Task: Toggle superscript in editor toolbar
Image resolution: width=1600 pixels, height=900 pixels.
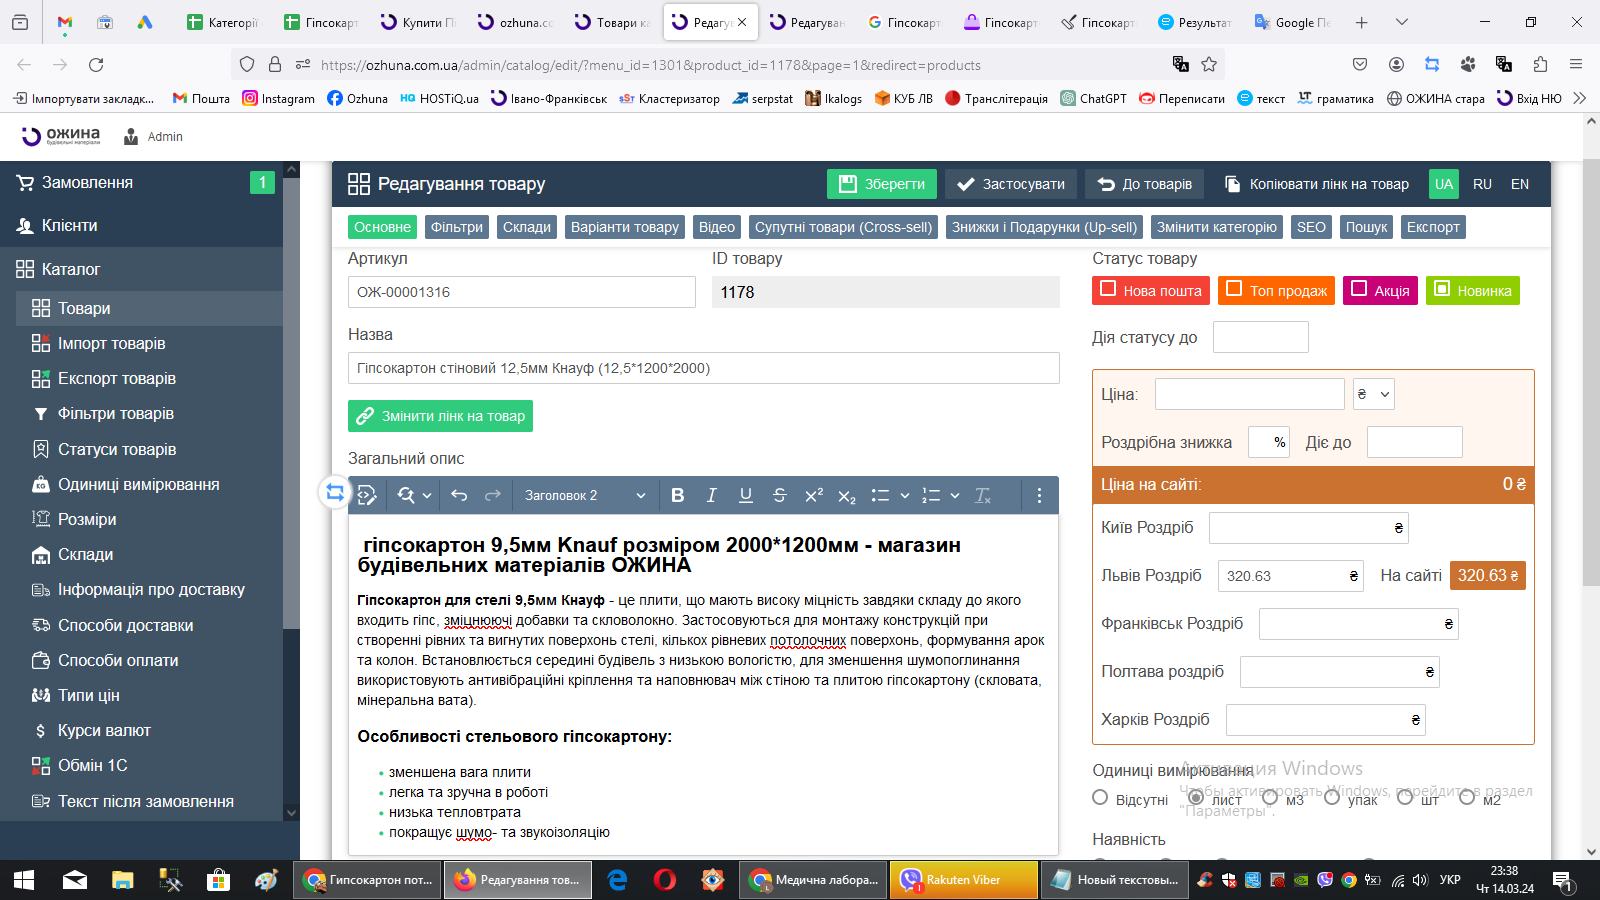Action: (813, 495)
